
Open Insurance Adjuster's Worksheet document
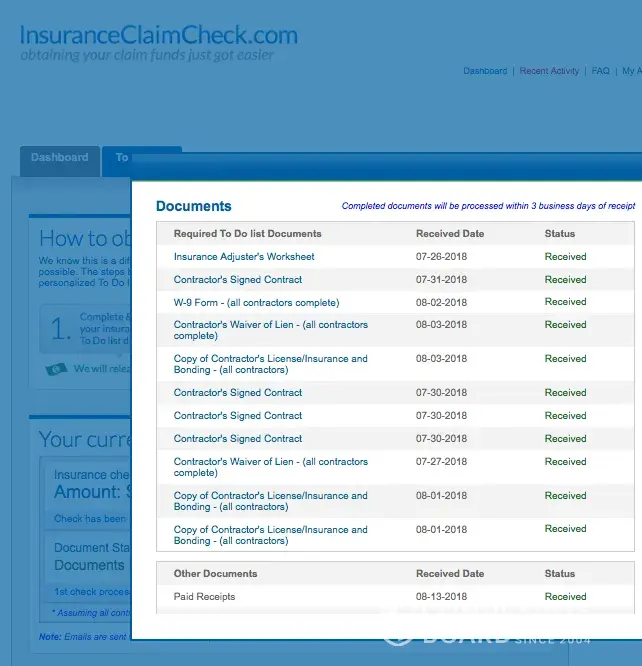(244, 257)
